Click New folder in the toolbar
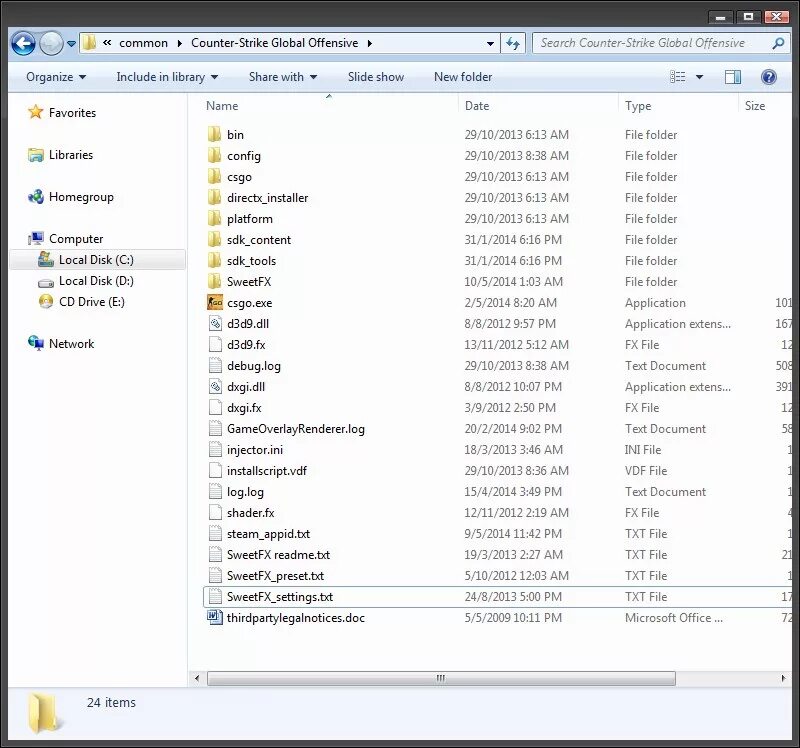Image resolution: width=800 pixels, height=748 pixels. pos(463,77)
